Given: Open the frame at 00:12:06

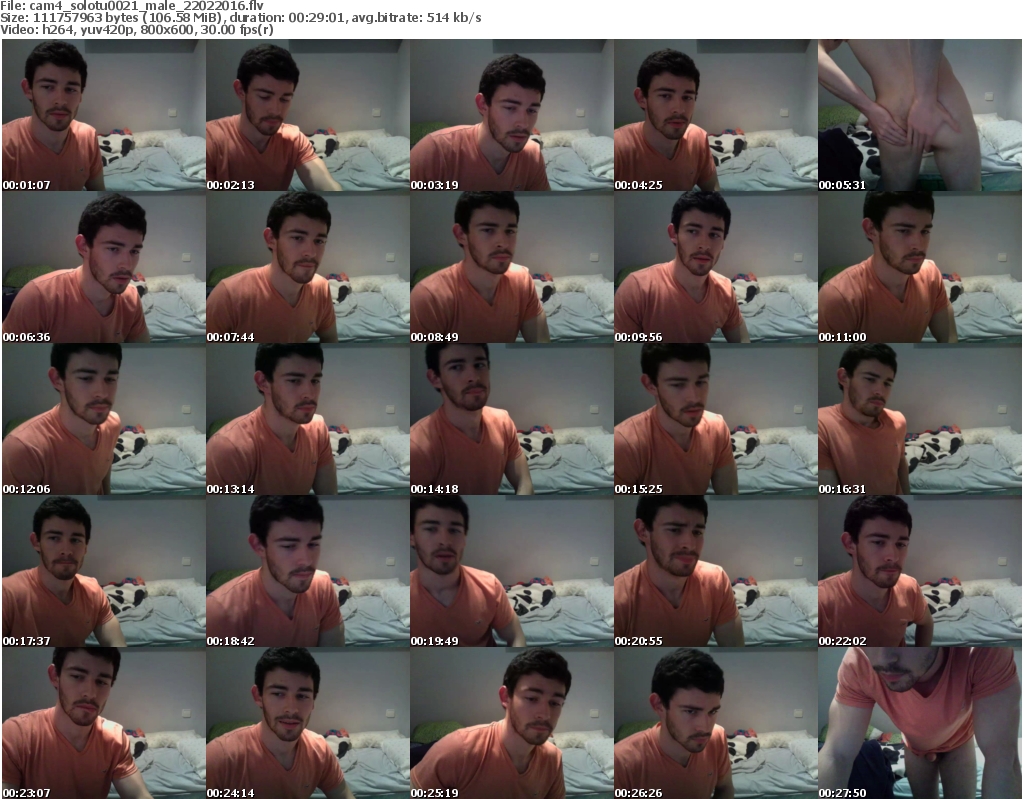Looking at the screenshot, I should click(x=104, y=419).
